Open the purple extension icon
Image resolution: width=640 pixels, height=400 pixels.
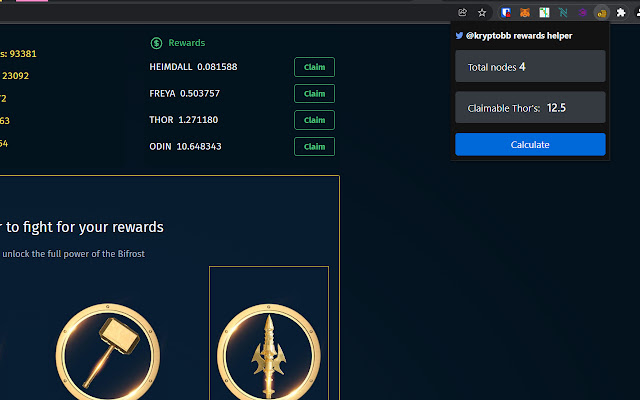coord(582,13)
